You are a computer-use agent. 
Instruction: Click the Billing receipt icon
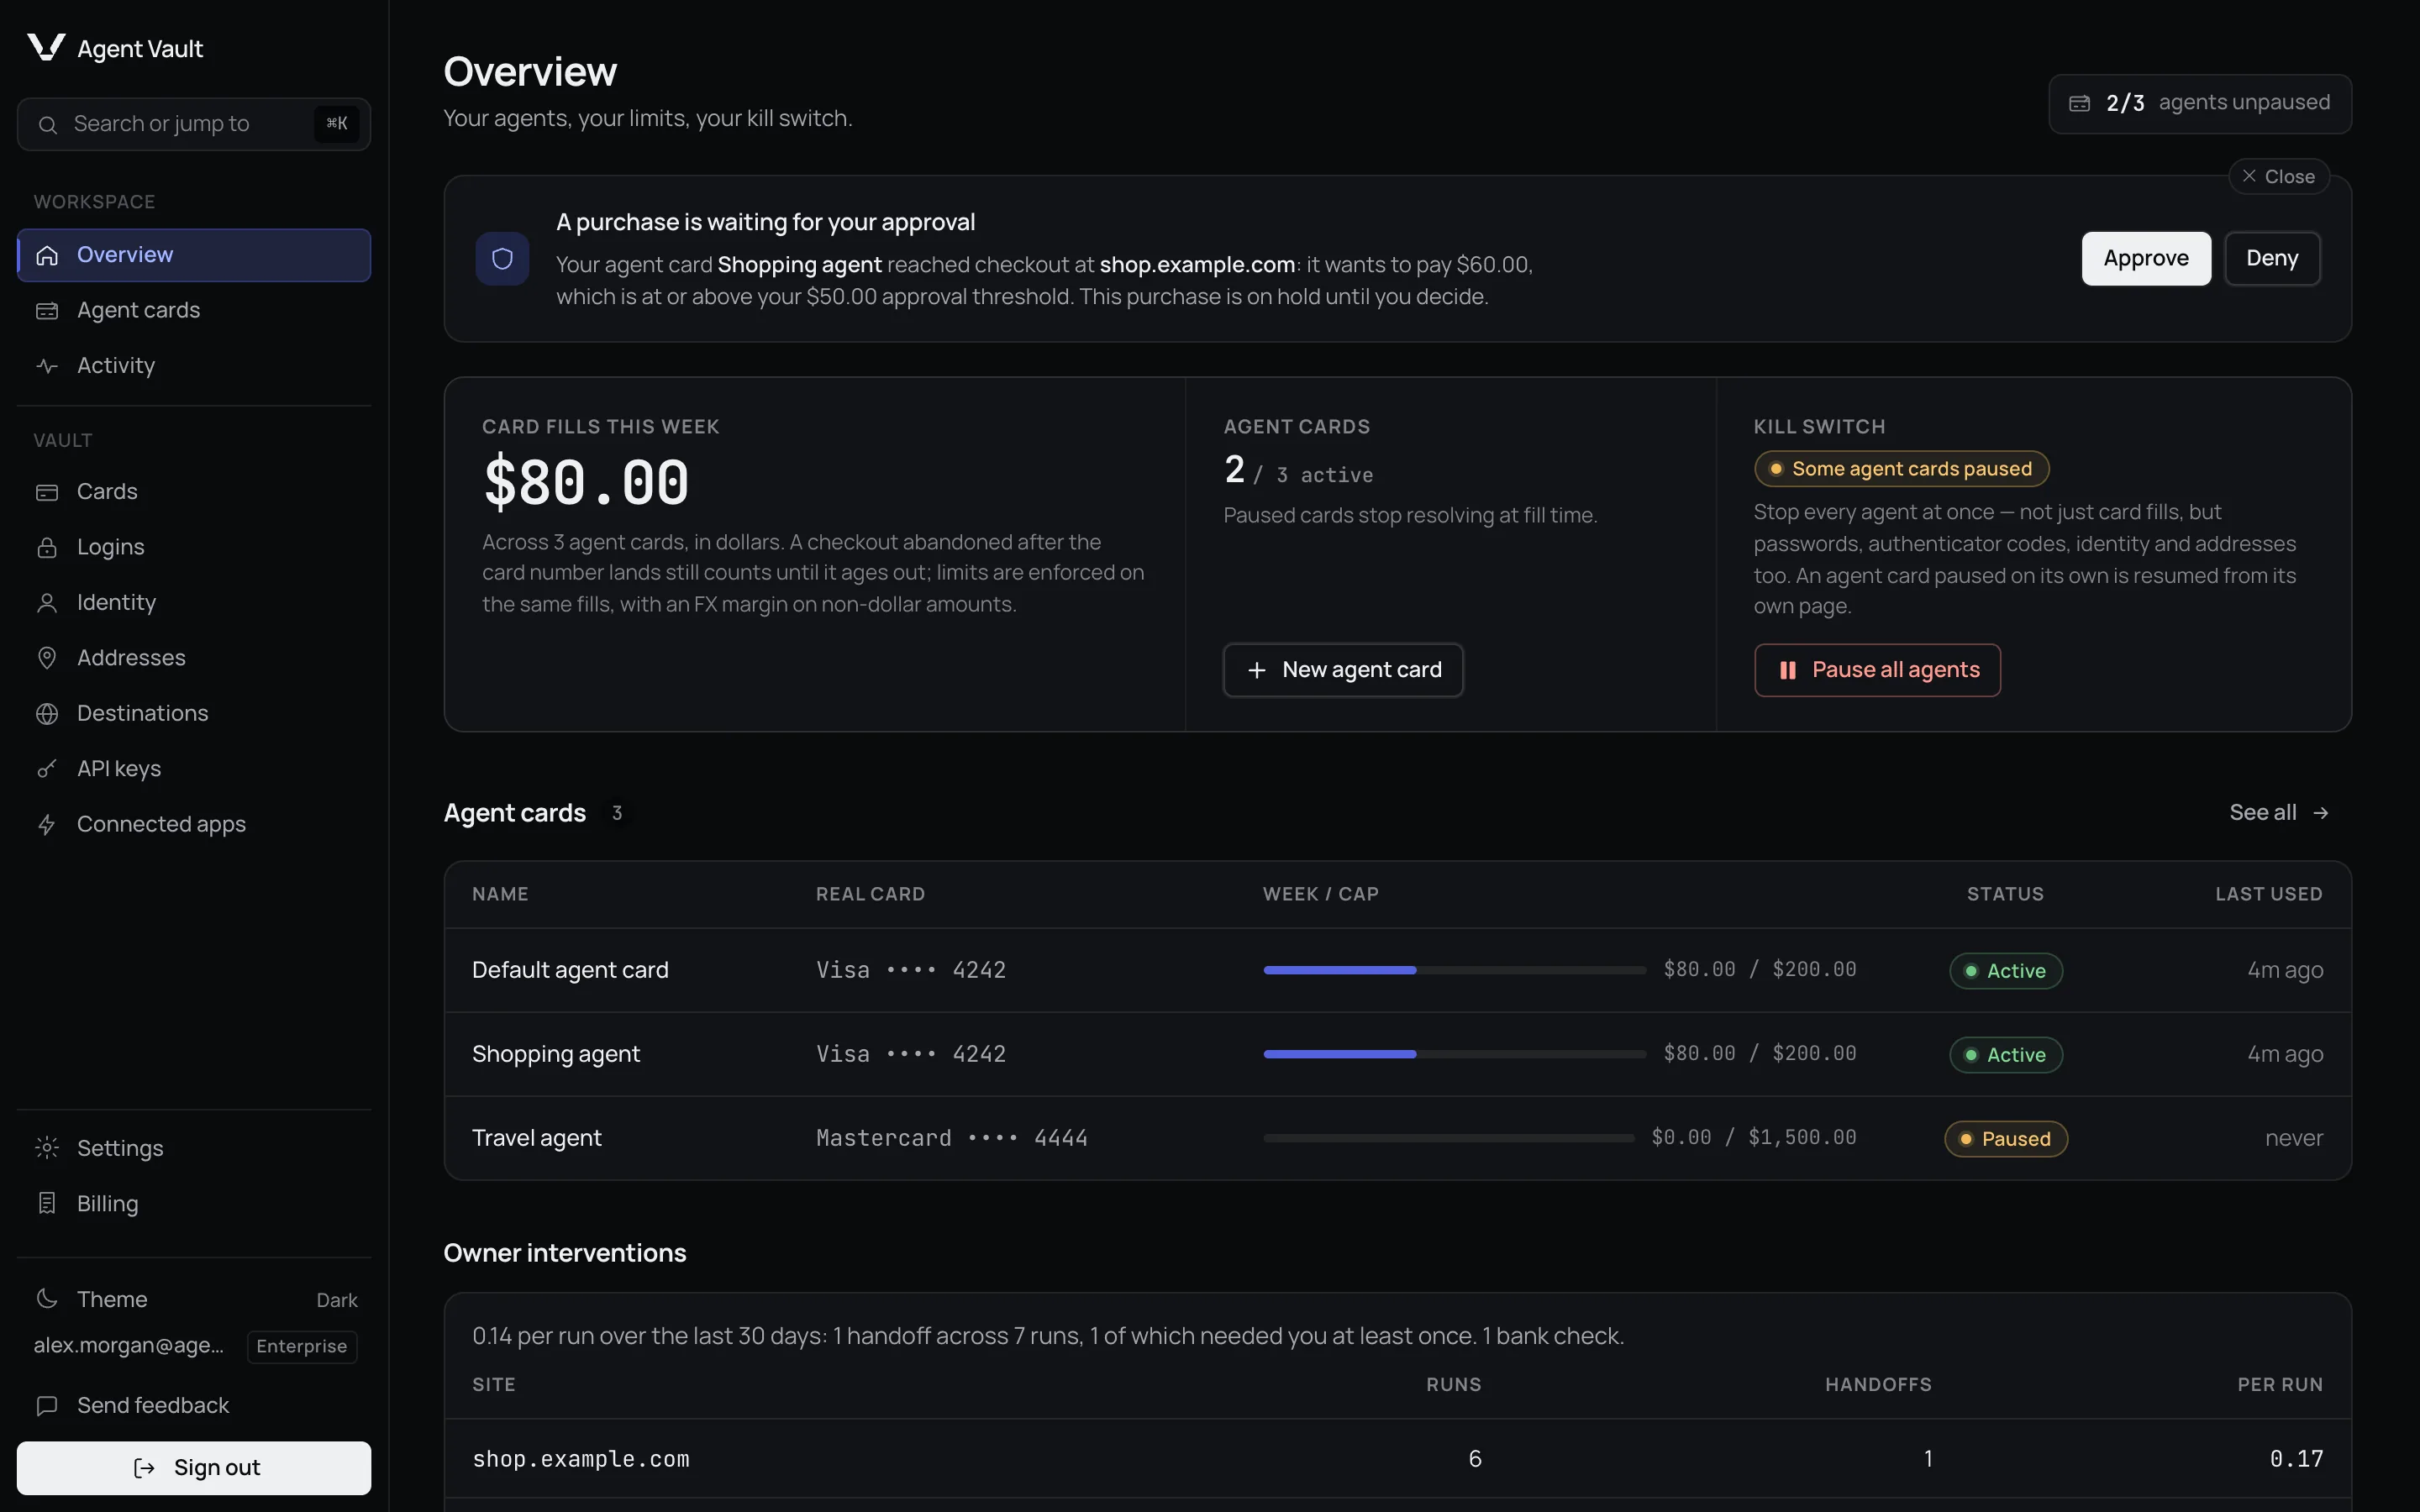(x=47, y=1203)
